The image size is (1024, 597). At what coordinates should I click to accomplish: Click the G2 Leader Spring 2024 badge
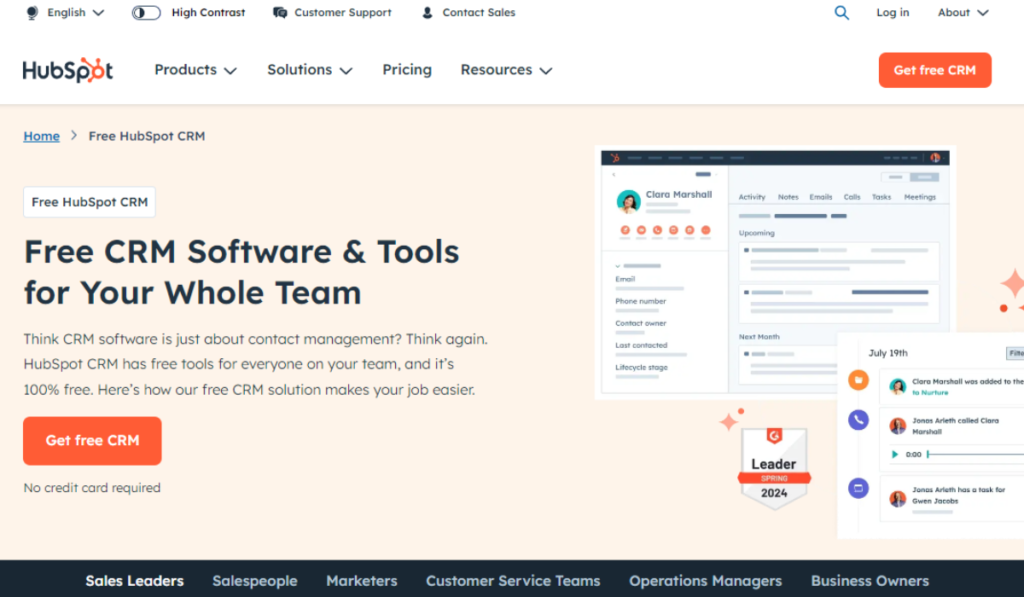(774, 468)
